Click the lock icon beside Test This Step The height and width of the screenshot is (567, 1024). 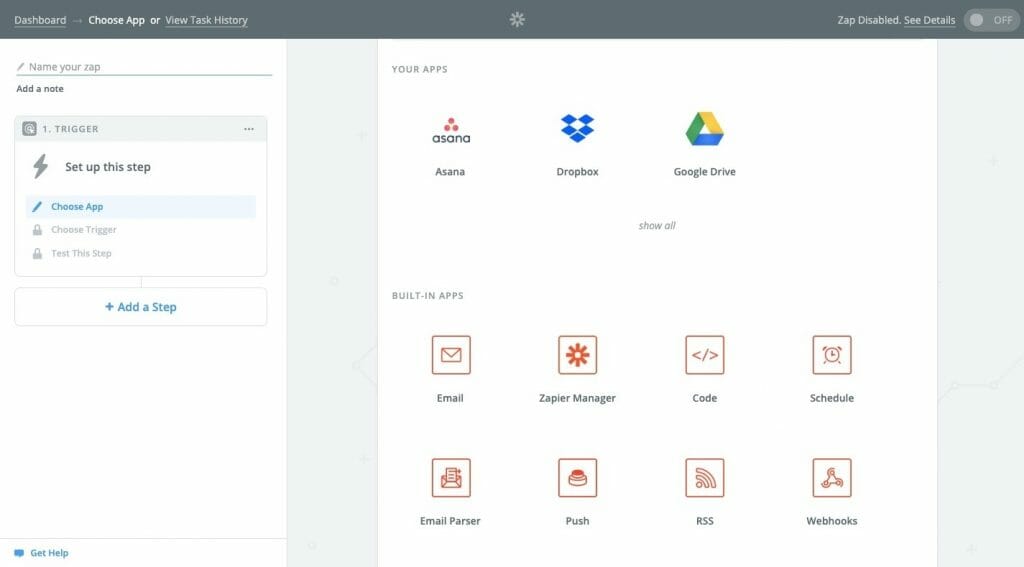(x=37, y=253)
